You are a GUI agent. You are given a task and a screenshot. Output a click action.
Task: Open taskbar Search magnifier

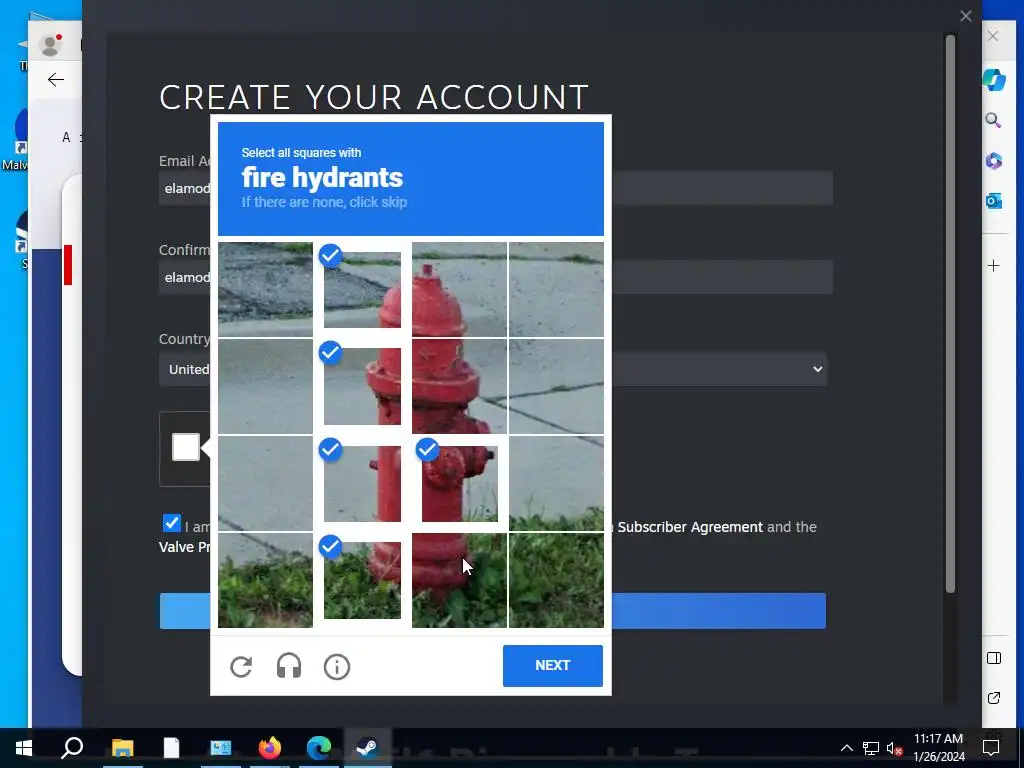pos(72,747)
